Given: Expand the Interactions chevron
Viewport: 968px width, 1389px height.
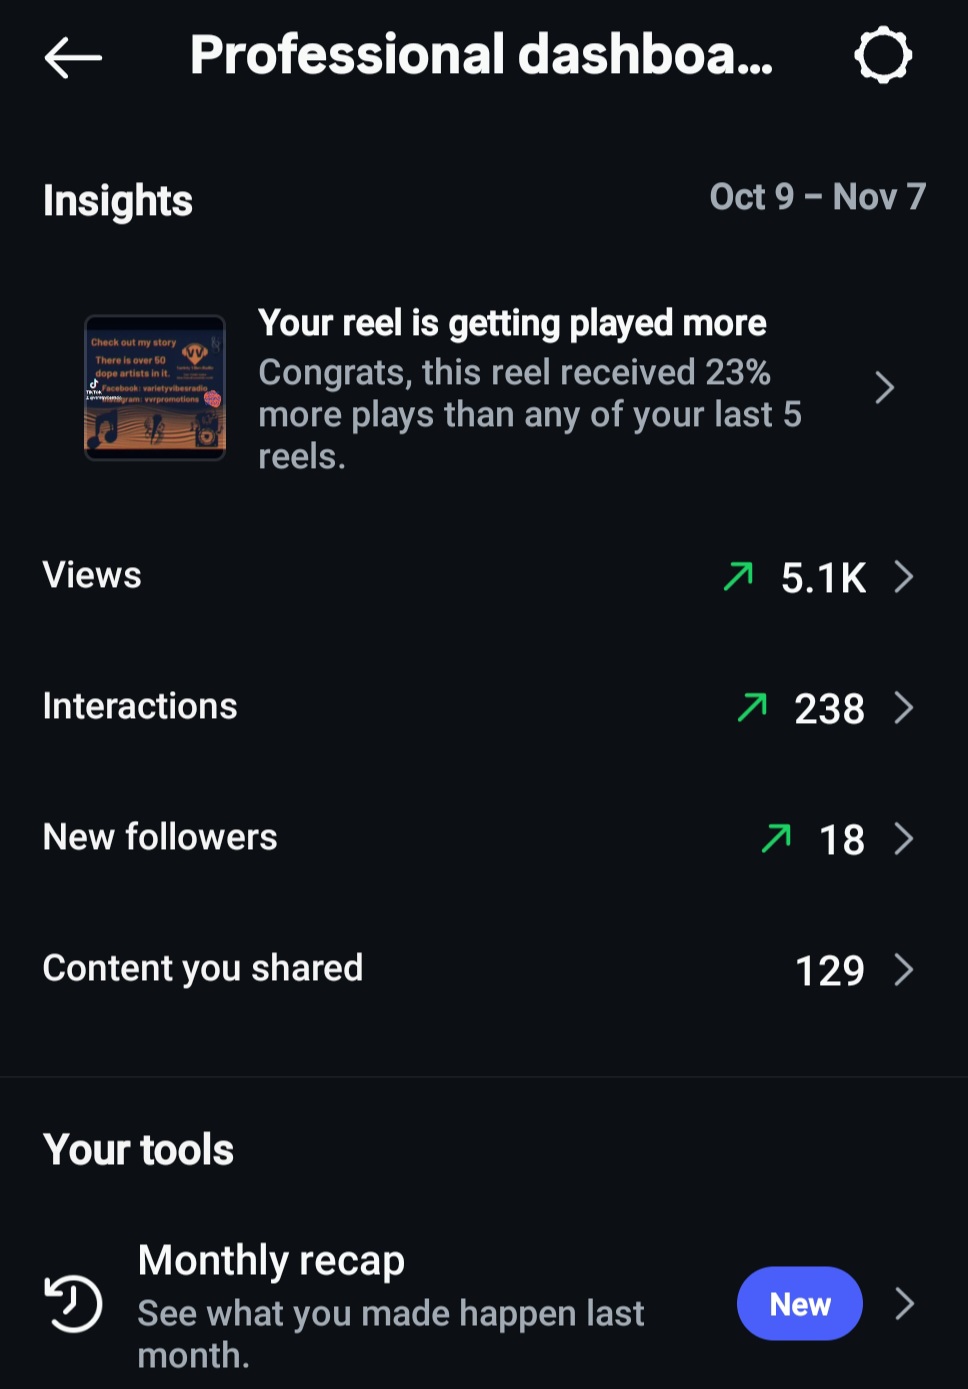Looking at the screenshot, I should pyautogui.click(x=904, y=707).
